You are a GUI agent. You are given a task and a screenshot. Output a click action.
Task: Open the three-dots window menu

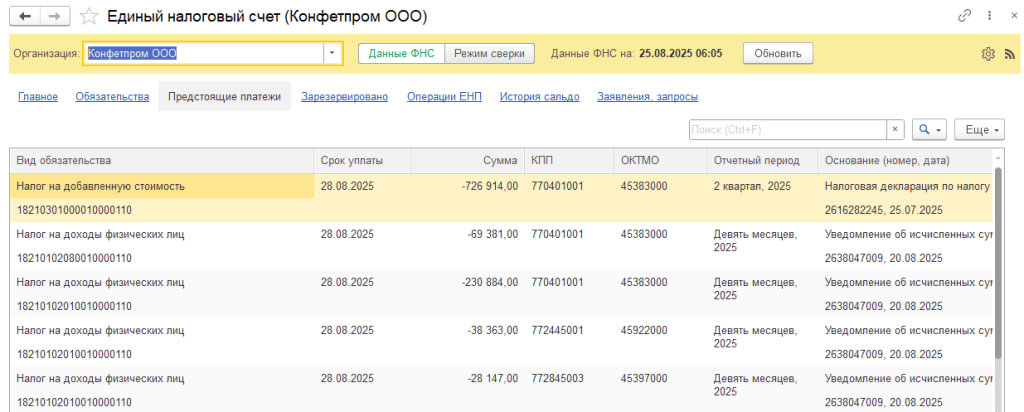tap(989, 17)
